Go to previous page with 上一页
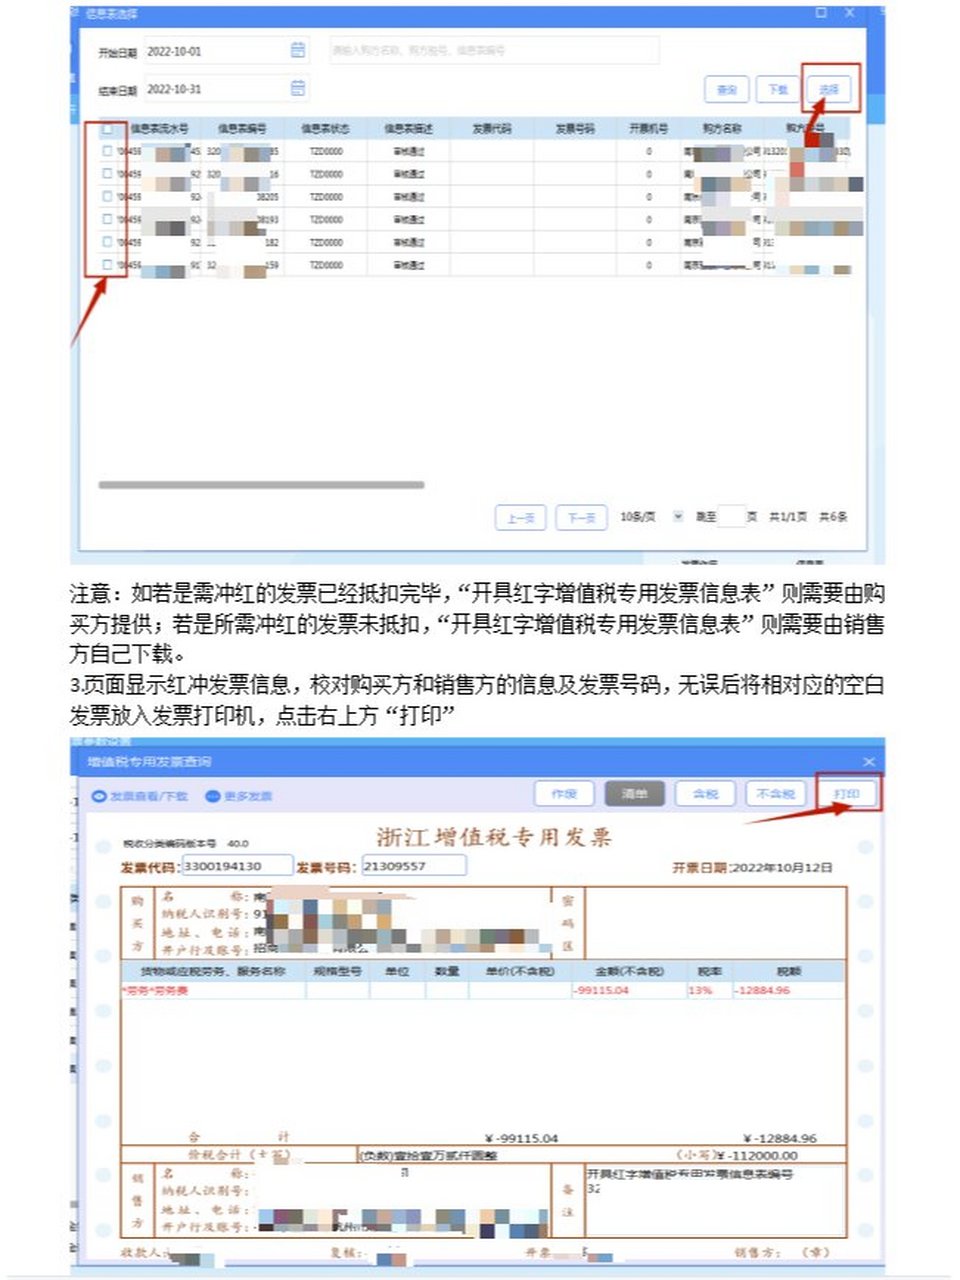The width and height of the screenshot is (960, 1280). [521, 517]
